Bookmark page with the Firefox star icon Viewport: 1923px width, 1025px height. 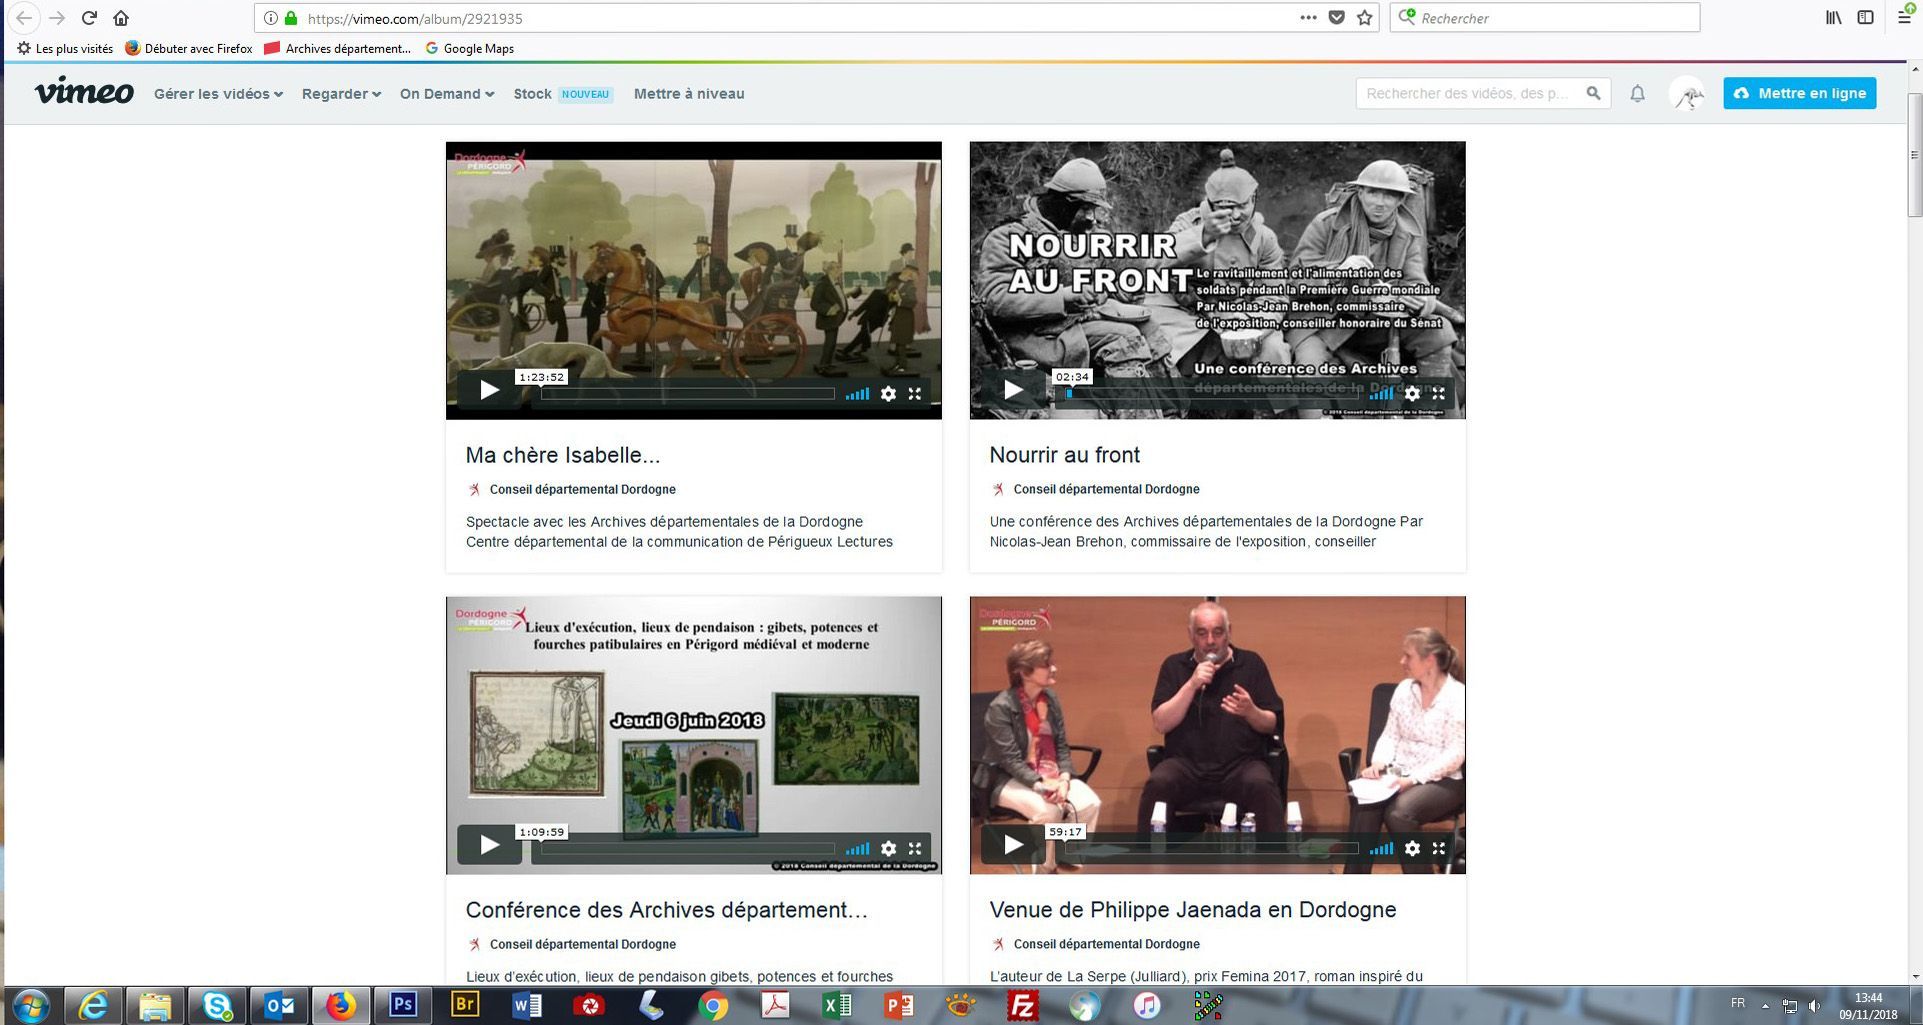click(x=1364, y=18)
